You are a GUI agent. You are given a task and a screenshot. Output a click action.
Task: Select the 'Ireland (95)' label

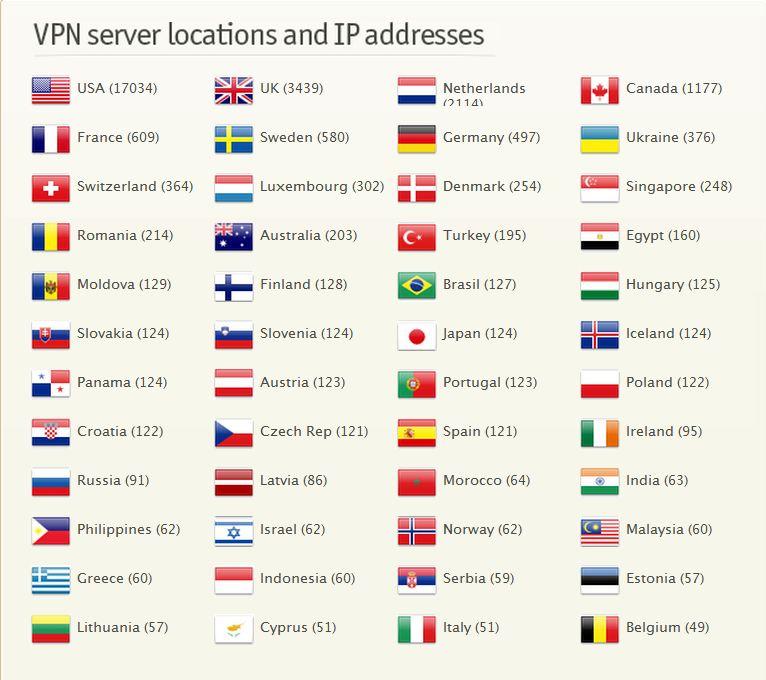[664, 431]
